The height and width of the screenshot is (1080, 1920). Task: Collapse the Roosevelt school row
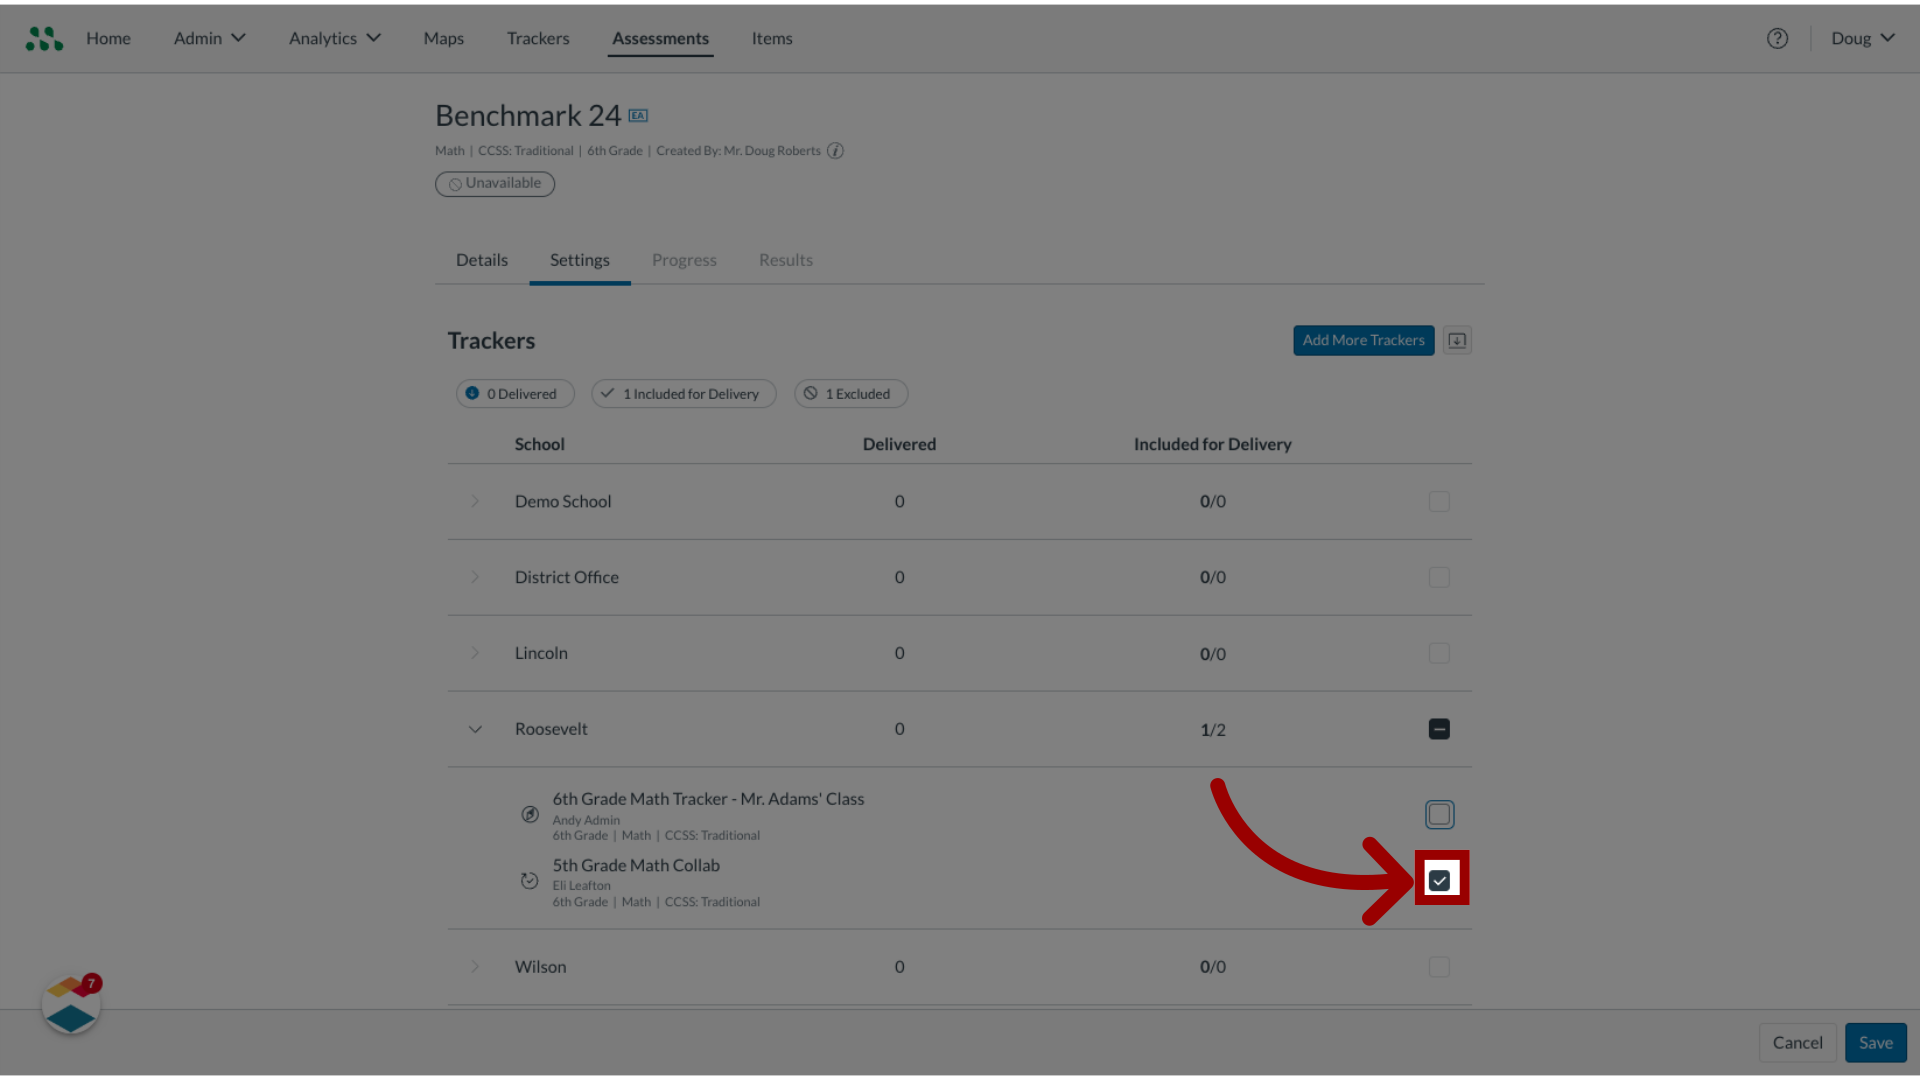[x=473, y=728]
